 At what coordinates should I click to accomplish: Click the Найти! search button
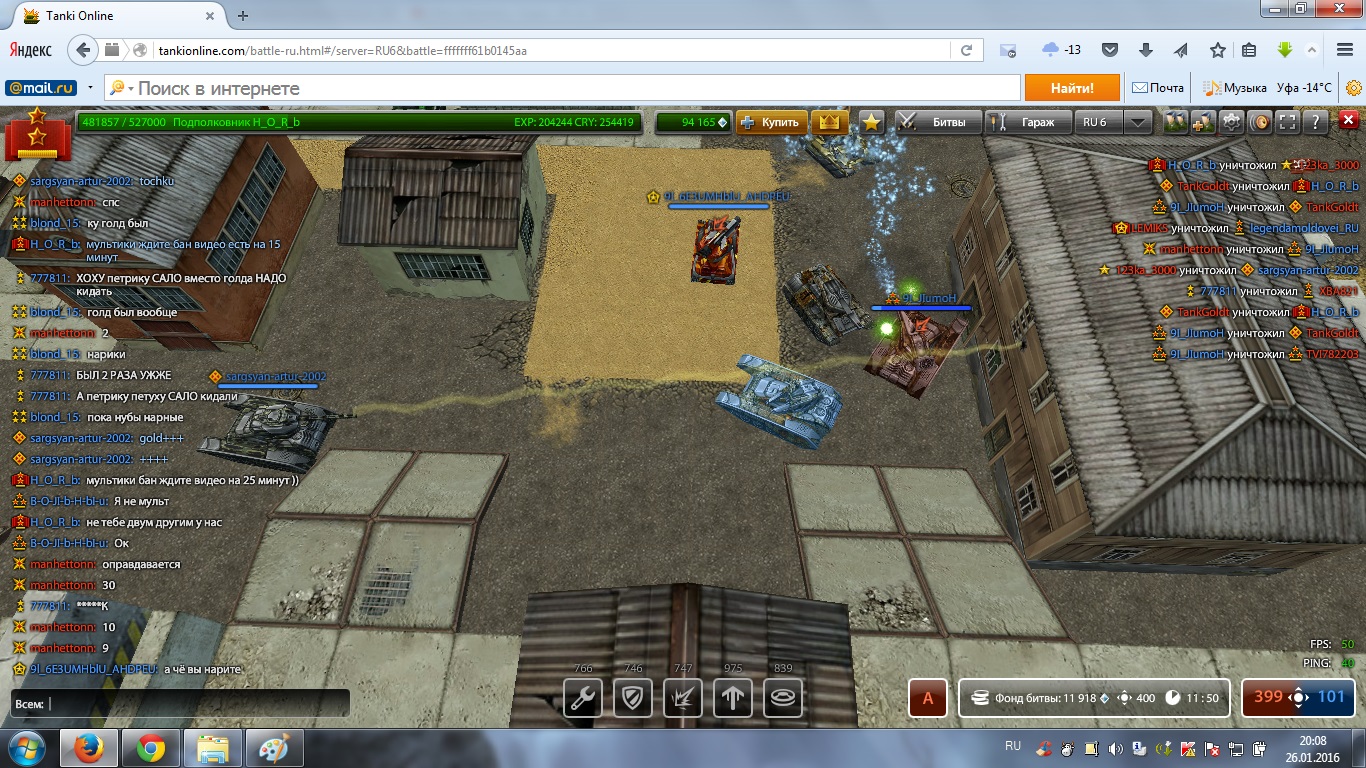pyautogui.click(x=1072, y=88)
